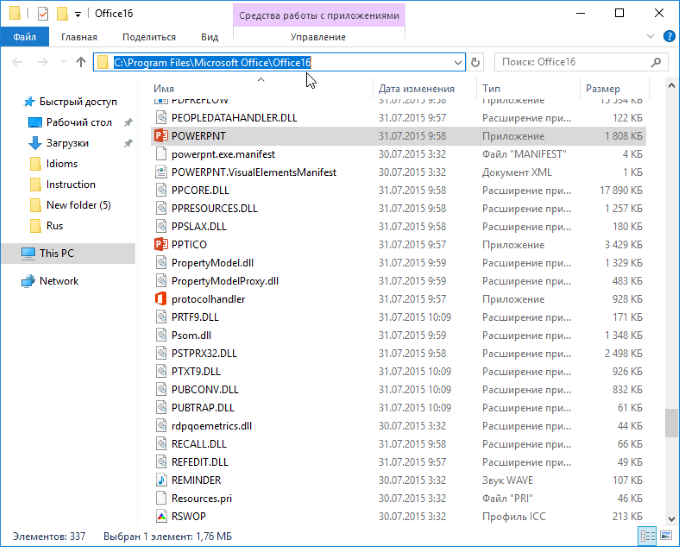The image size is (680, 547).
Task: Click the protocolhandler Office icon
Action: [161, 299]
